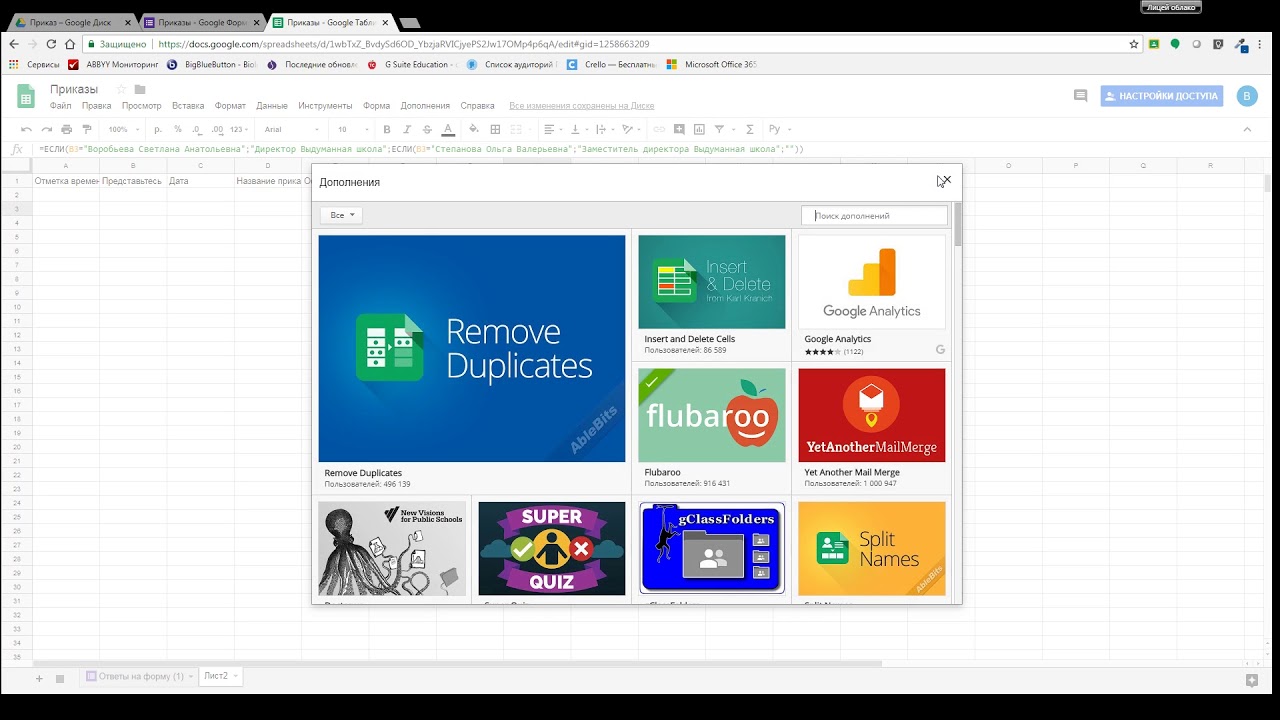Open the user account avatar

(1246, 96)
